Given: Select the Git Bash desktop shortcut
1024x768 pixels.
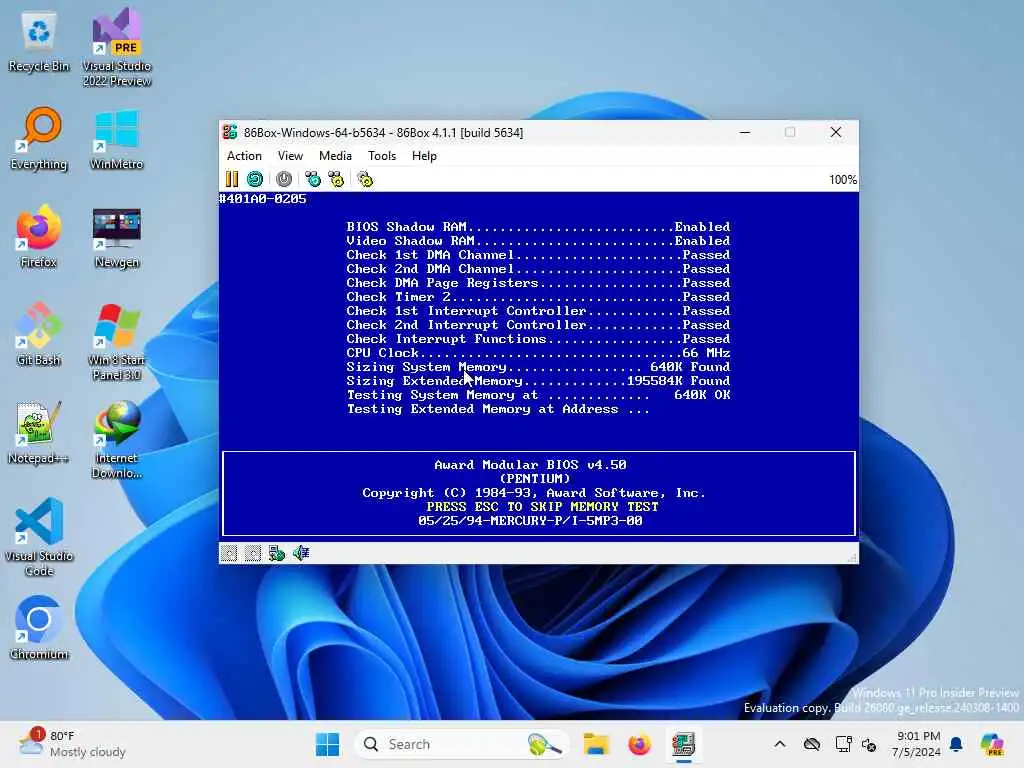Looking at the screenshot, I should [x=39, y=334].
